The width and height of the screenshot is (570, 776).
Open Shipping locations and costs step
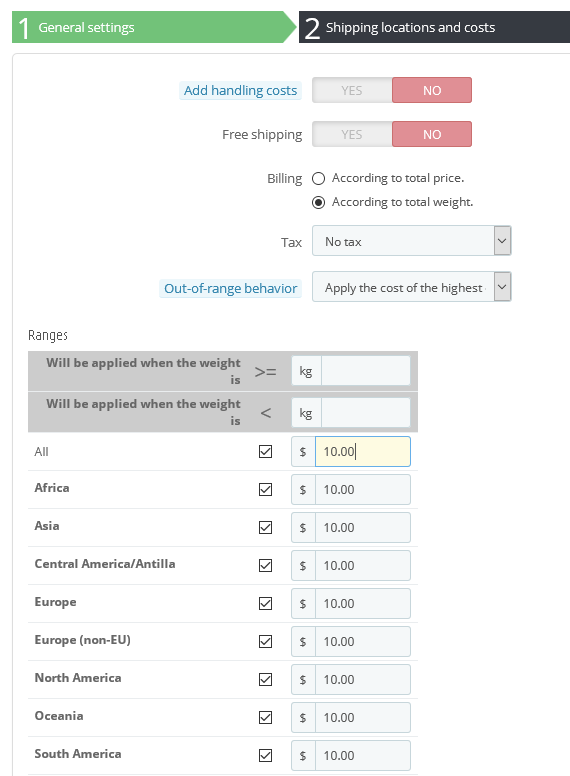(x=434, y=27)
